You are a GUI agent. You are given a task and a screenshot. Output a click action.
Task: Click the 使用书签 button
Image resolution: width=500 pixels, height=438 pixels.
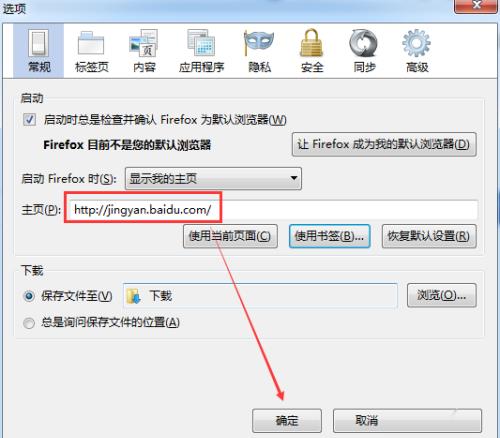point(329,236)
